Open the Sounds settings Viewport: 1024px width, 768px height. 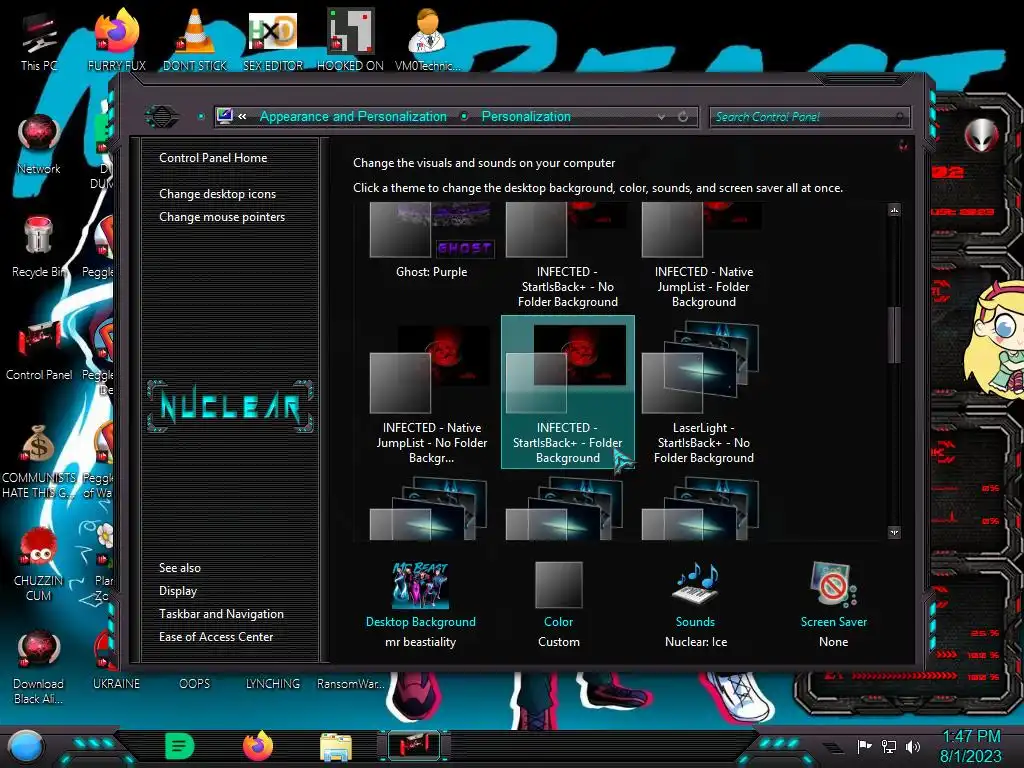(x=696, y=604)
